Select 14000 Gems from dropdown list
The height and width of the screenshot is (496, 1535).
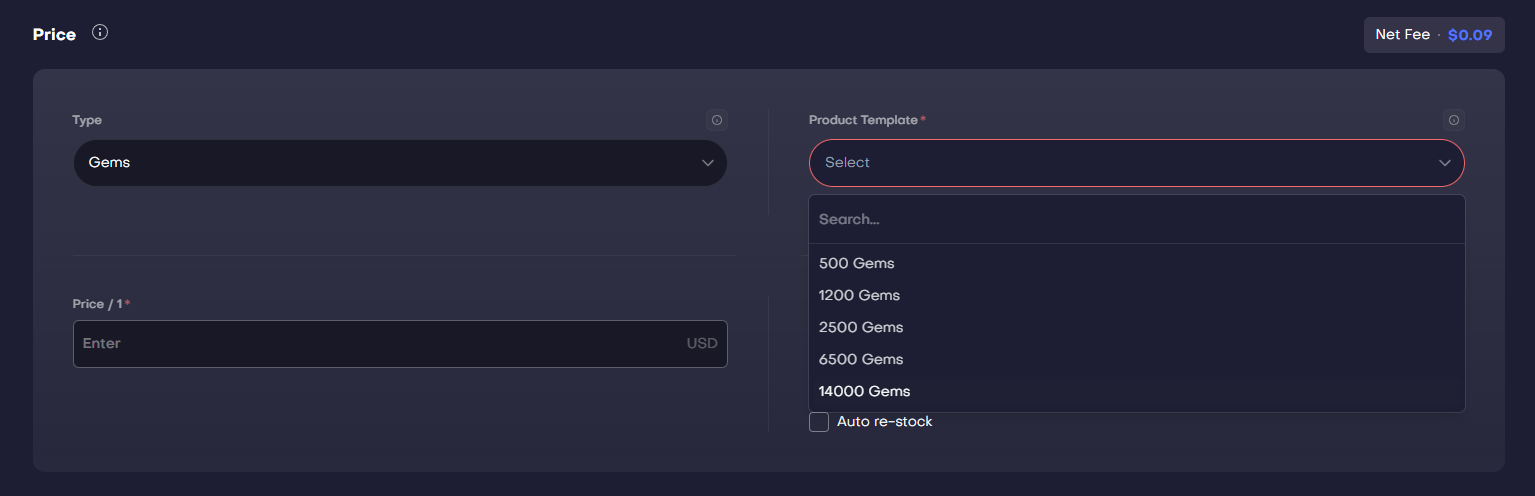(x=864, y=391)
